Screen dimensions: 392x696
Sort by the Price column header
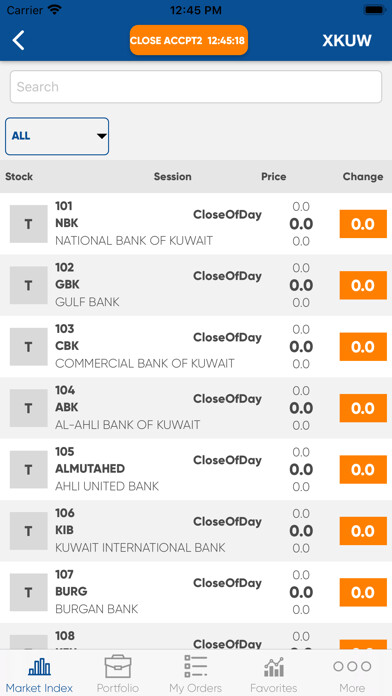tap(273, 177)
